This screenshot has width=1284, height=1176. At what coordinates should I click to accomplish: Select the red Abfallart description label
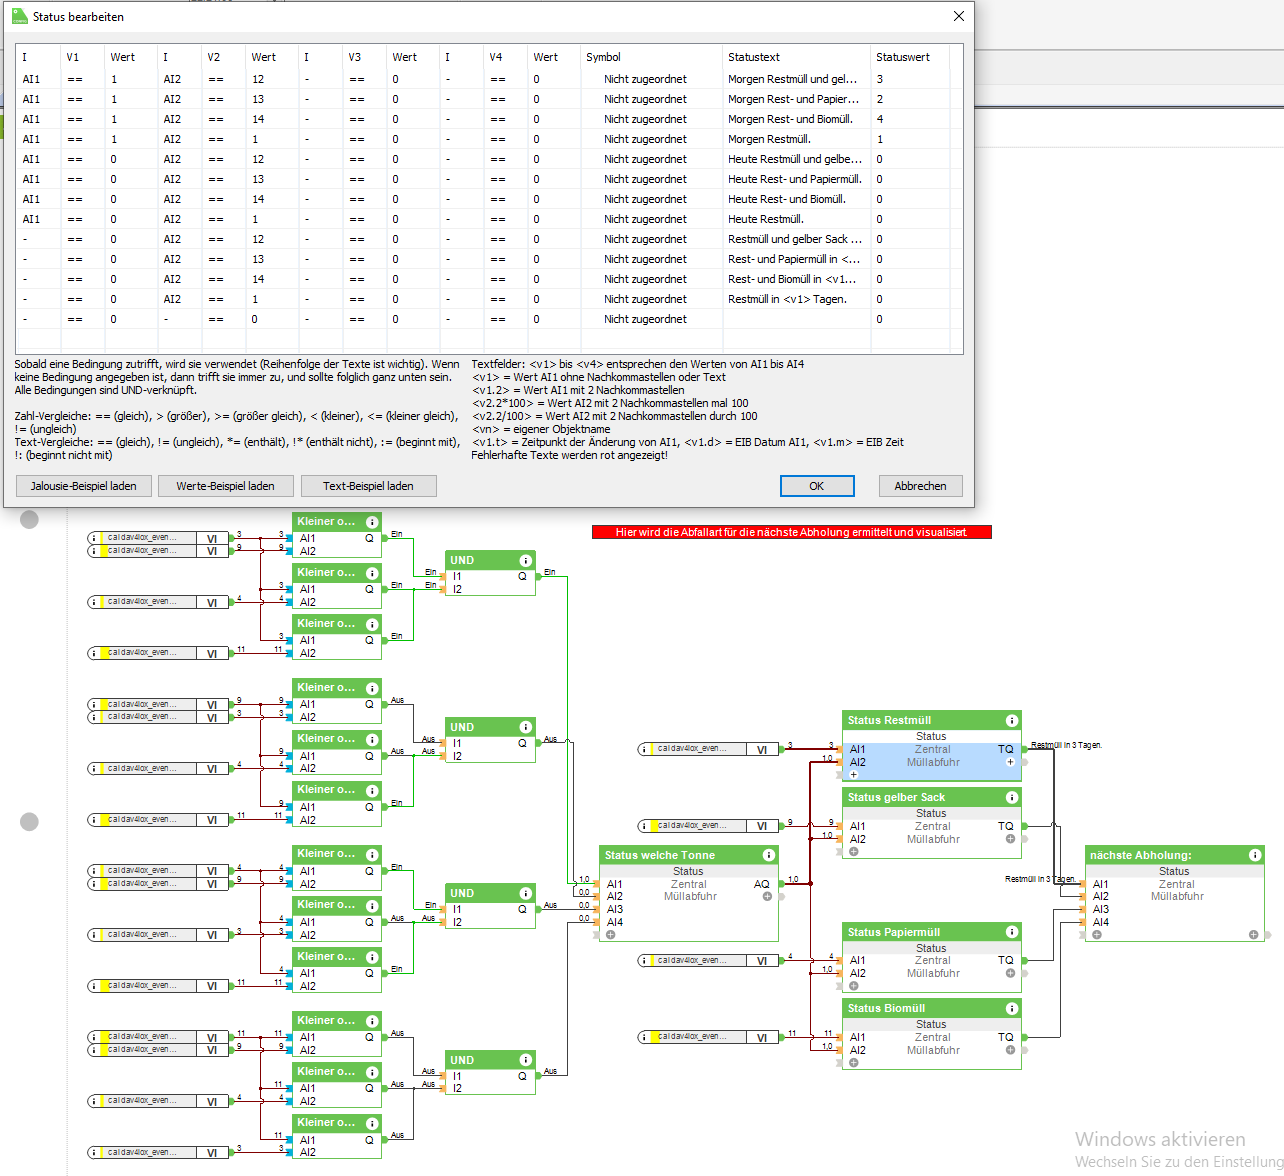(791, 532)
